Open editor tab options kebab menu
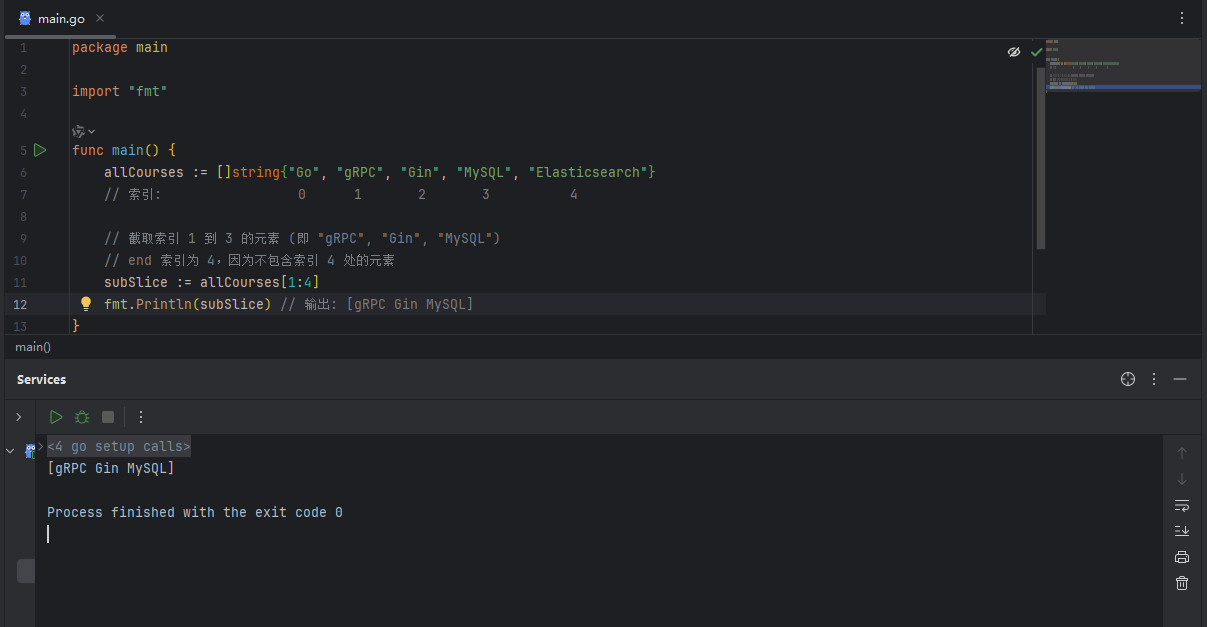1207x627 pixels. tap(1182, 18)
